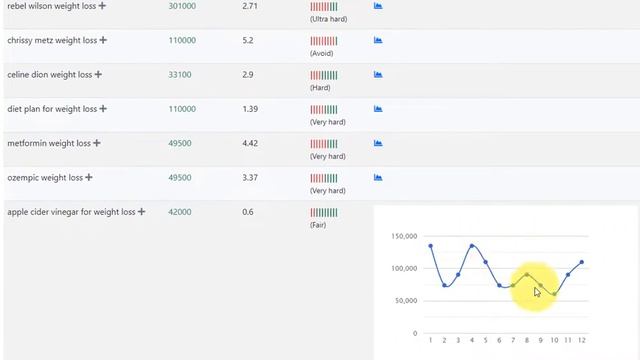Click search volume 42000
Screen dimensions: 640x360
180,212
